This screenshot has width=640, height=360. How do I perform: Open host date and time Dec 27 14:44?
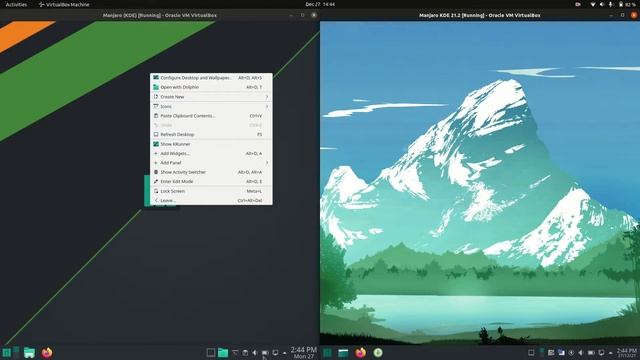point(320,4)
